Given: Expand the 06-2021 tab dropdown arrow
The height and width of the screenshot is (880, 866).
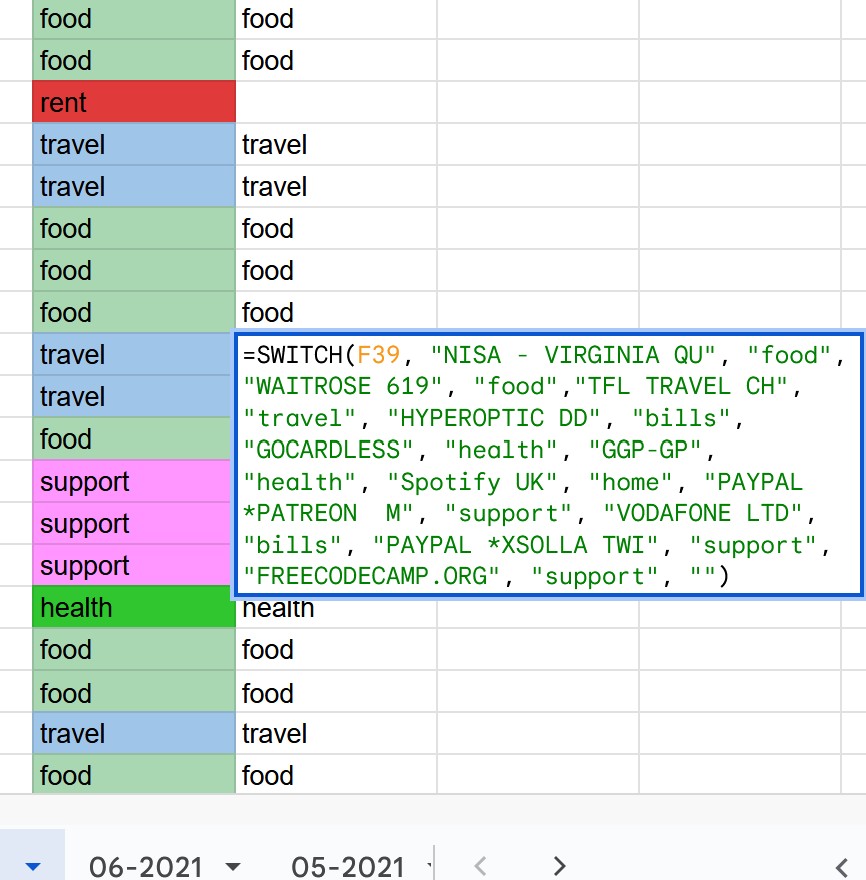Looking at the screenshot, I should point(232,867).
